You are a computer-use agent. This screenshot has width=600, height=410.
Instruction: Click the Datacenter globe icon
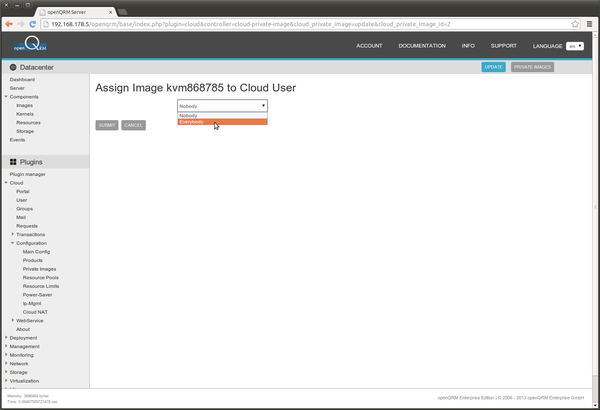tap(13, 67)
